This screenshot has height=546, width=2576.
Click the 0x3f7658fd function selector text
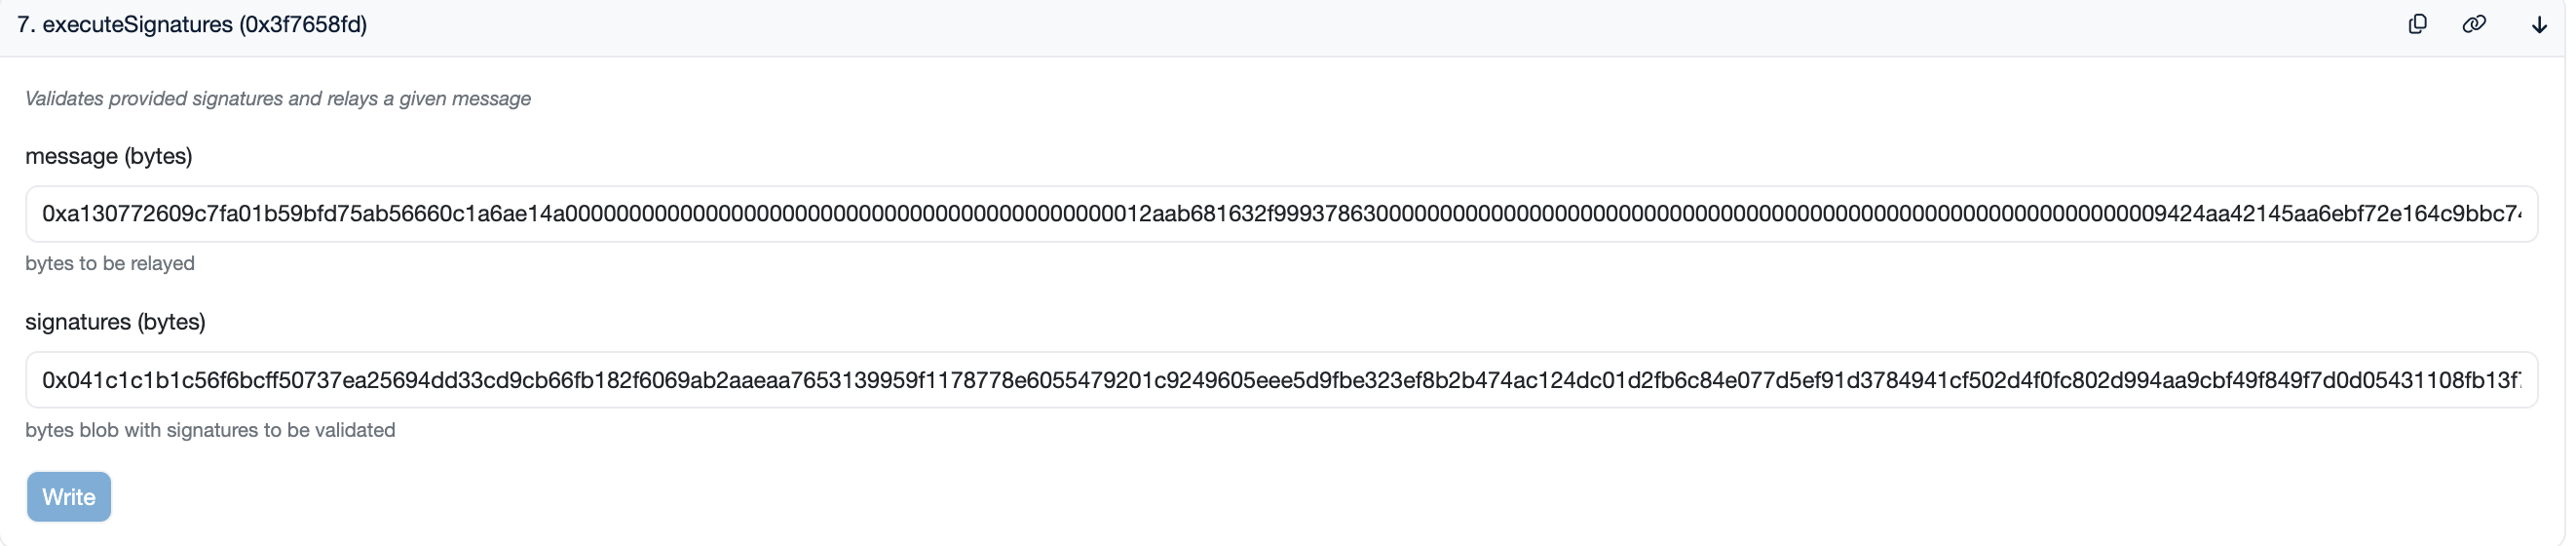click(x=303, y=25)
